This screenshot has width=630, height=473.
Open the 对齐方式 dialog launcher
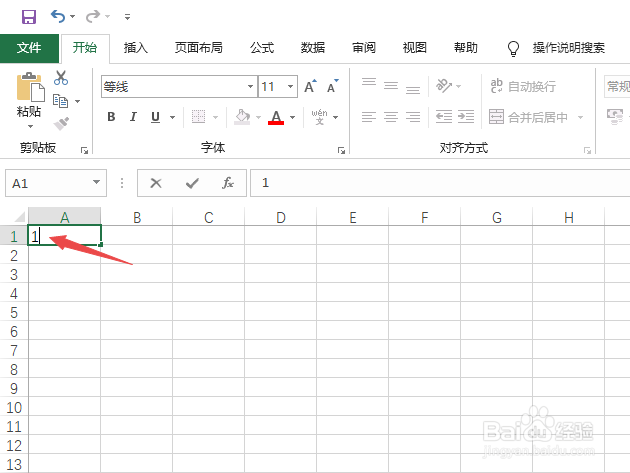pyautogui.click(x=587, y=151)
